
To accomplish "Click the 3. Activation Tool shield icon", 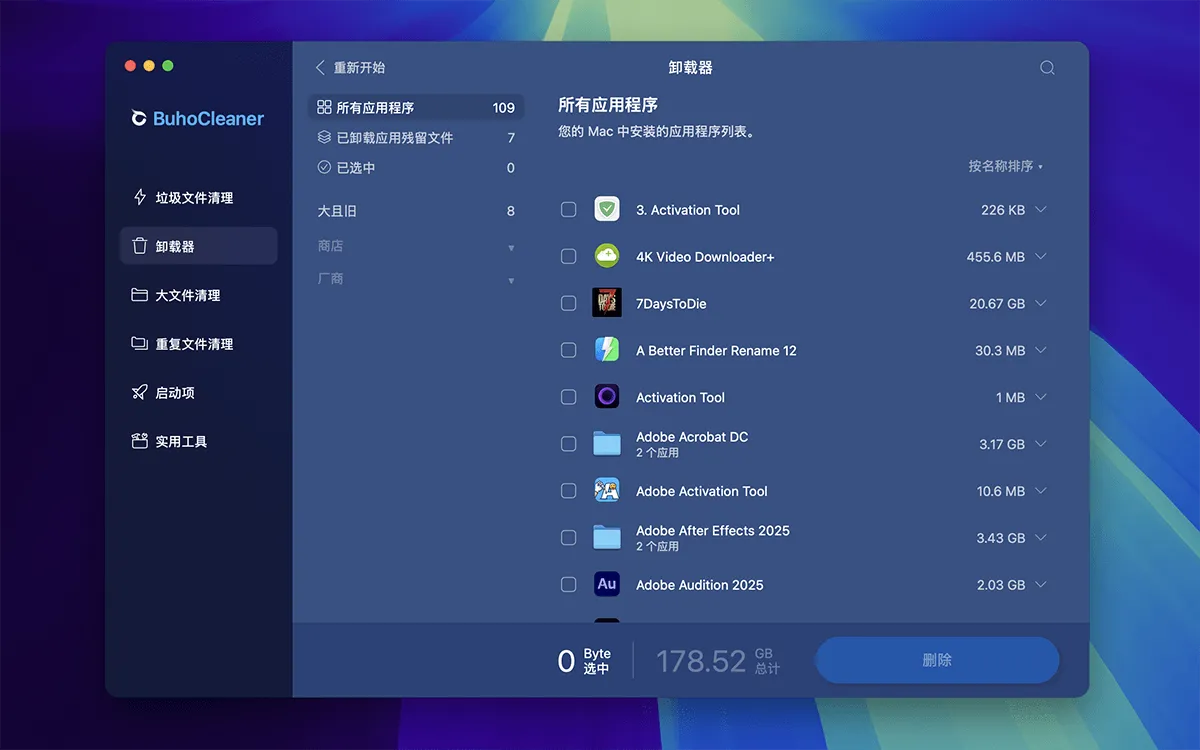I will (x=607, y=210).
